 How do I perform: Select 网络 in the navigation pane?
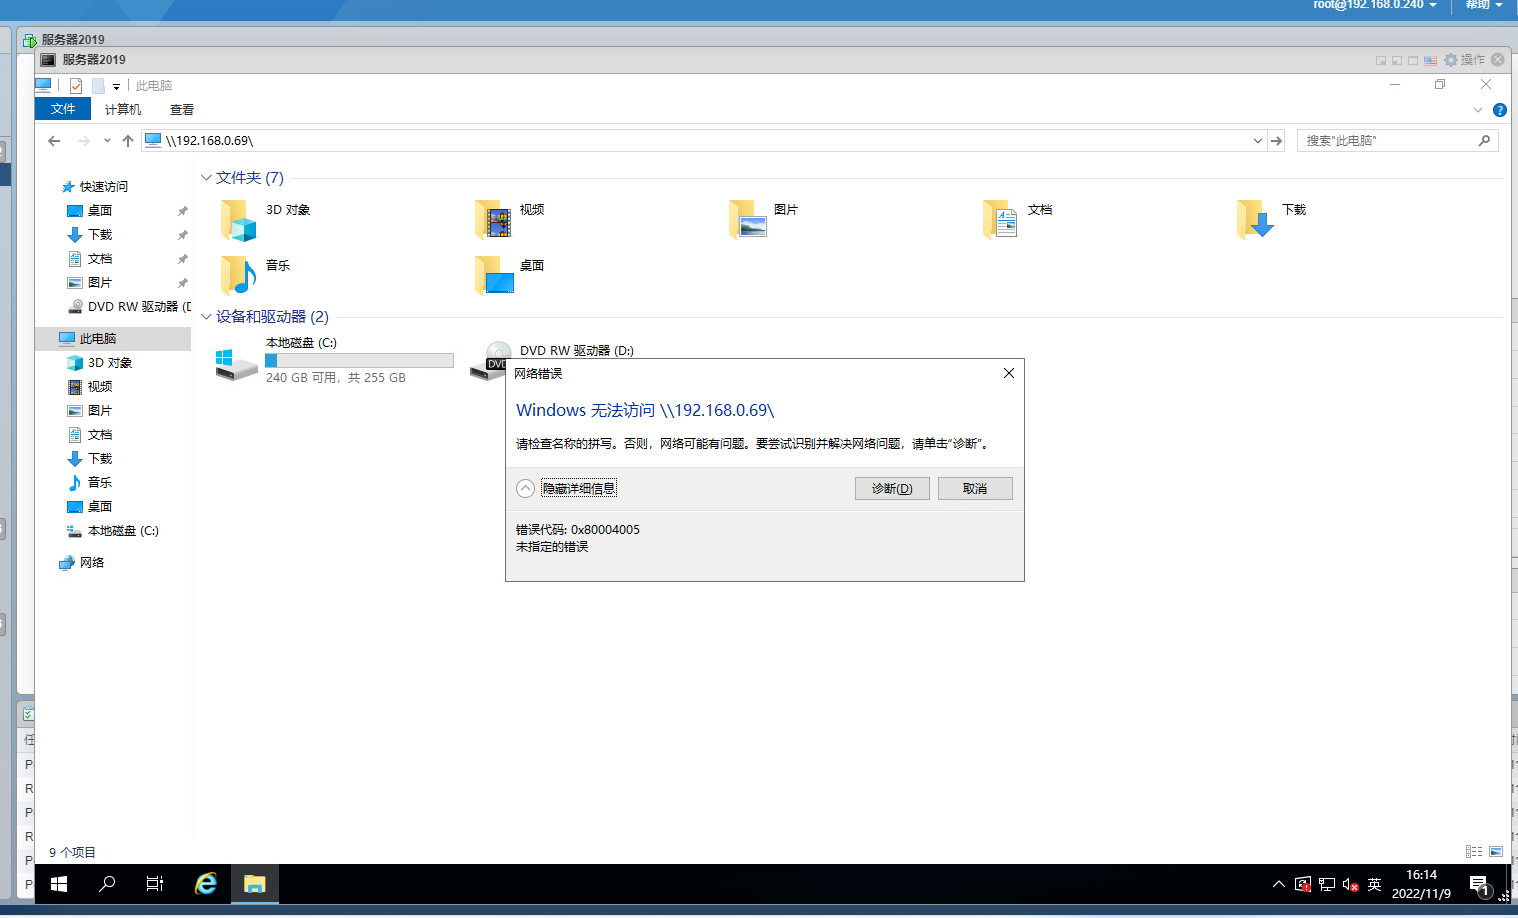pos(81,563)
